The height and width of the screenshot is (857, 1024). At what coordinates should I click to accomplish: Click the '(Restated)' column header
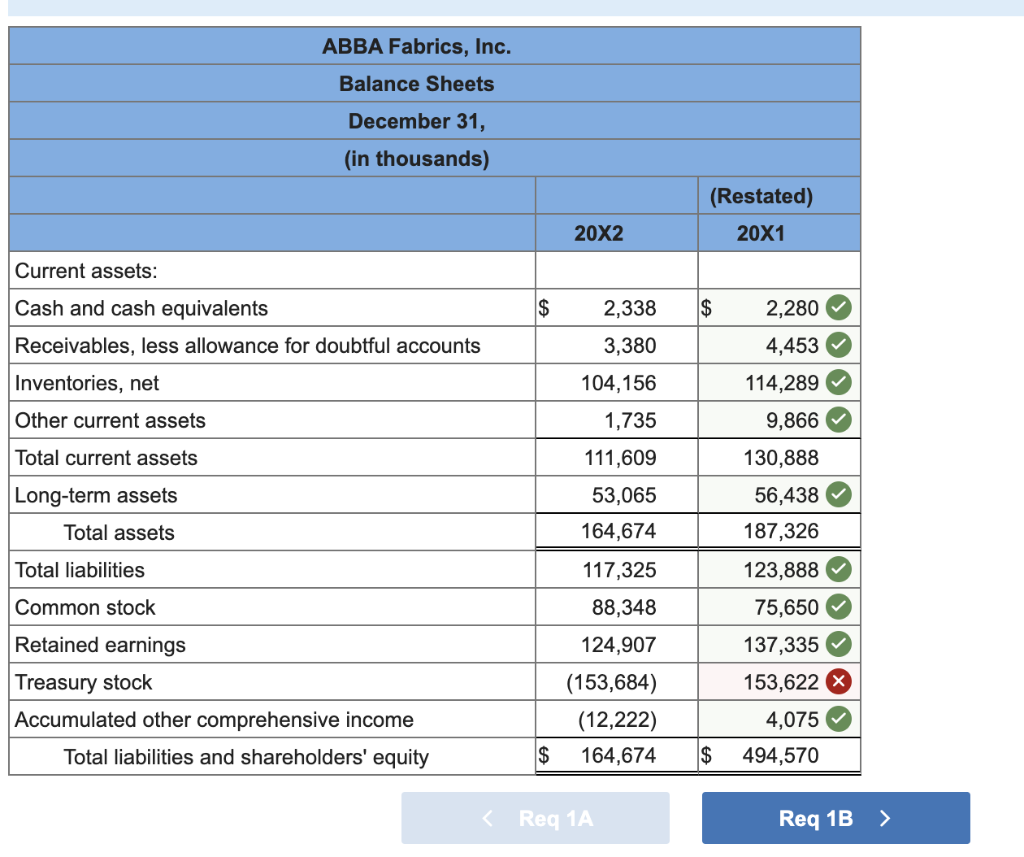(761, 196)
